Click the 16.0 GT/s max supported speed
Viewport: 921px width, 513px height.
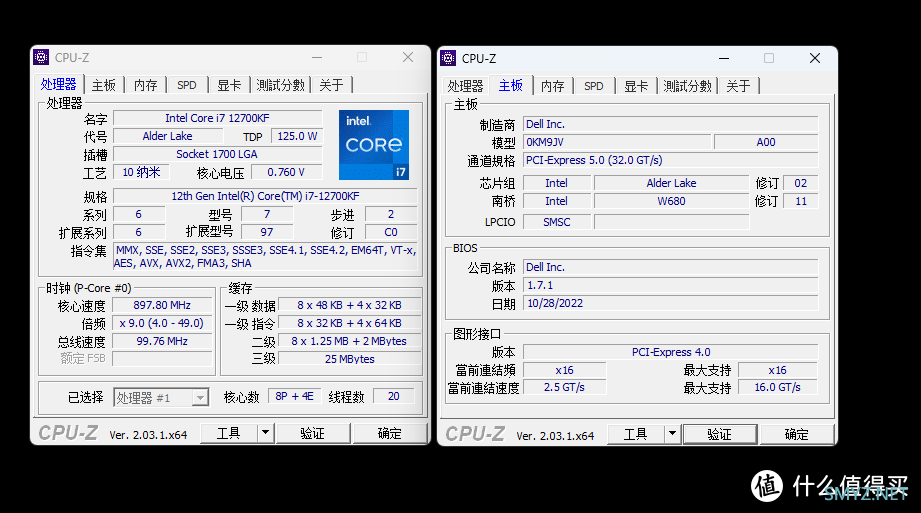(777, 387)
